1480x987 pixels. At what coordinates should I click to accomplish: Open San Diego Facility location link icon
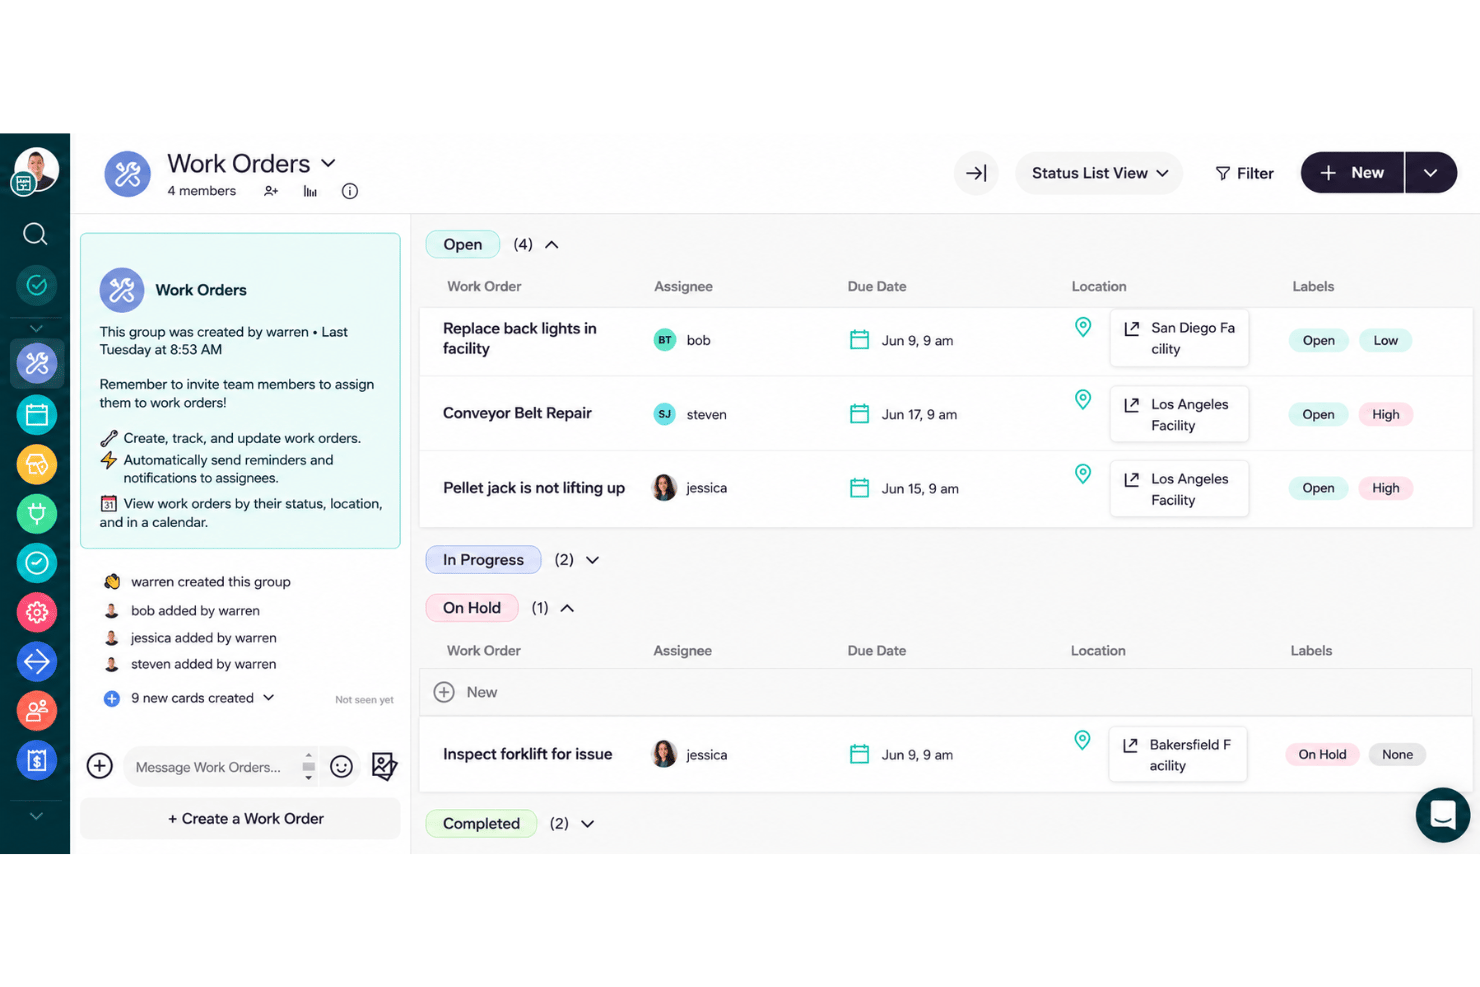click(x=1132, y=328)
